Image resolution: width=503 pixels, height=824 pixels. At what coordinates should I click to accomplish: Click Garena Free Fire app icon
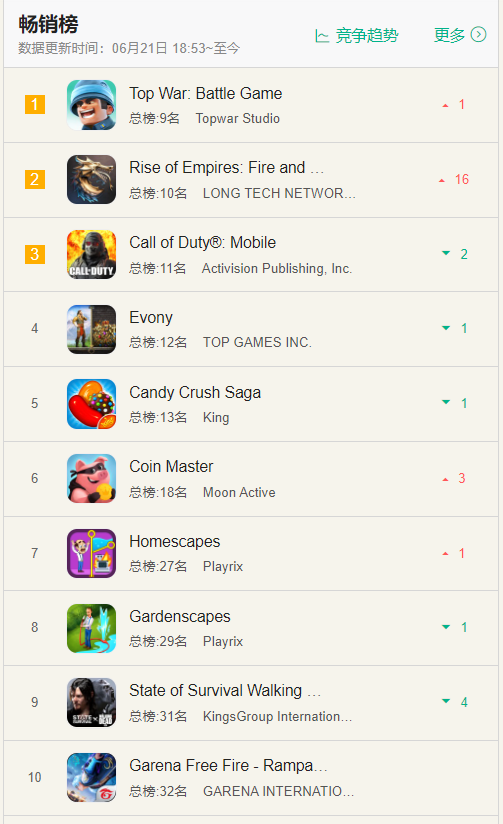click(91, 777)
